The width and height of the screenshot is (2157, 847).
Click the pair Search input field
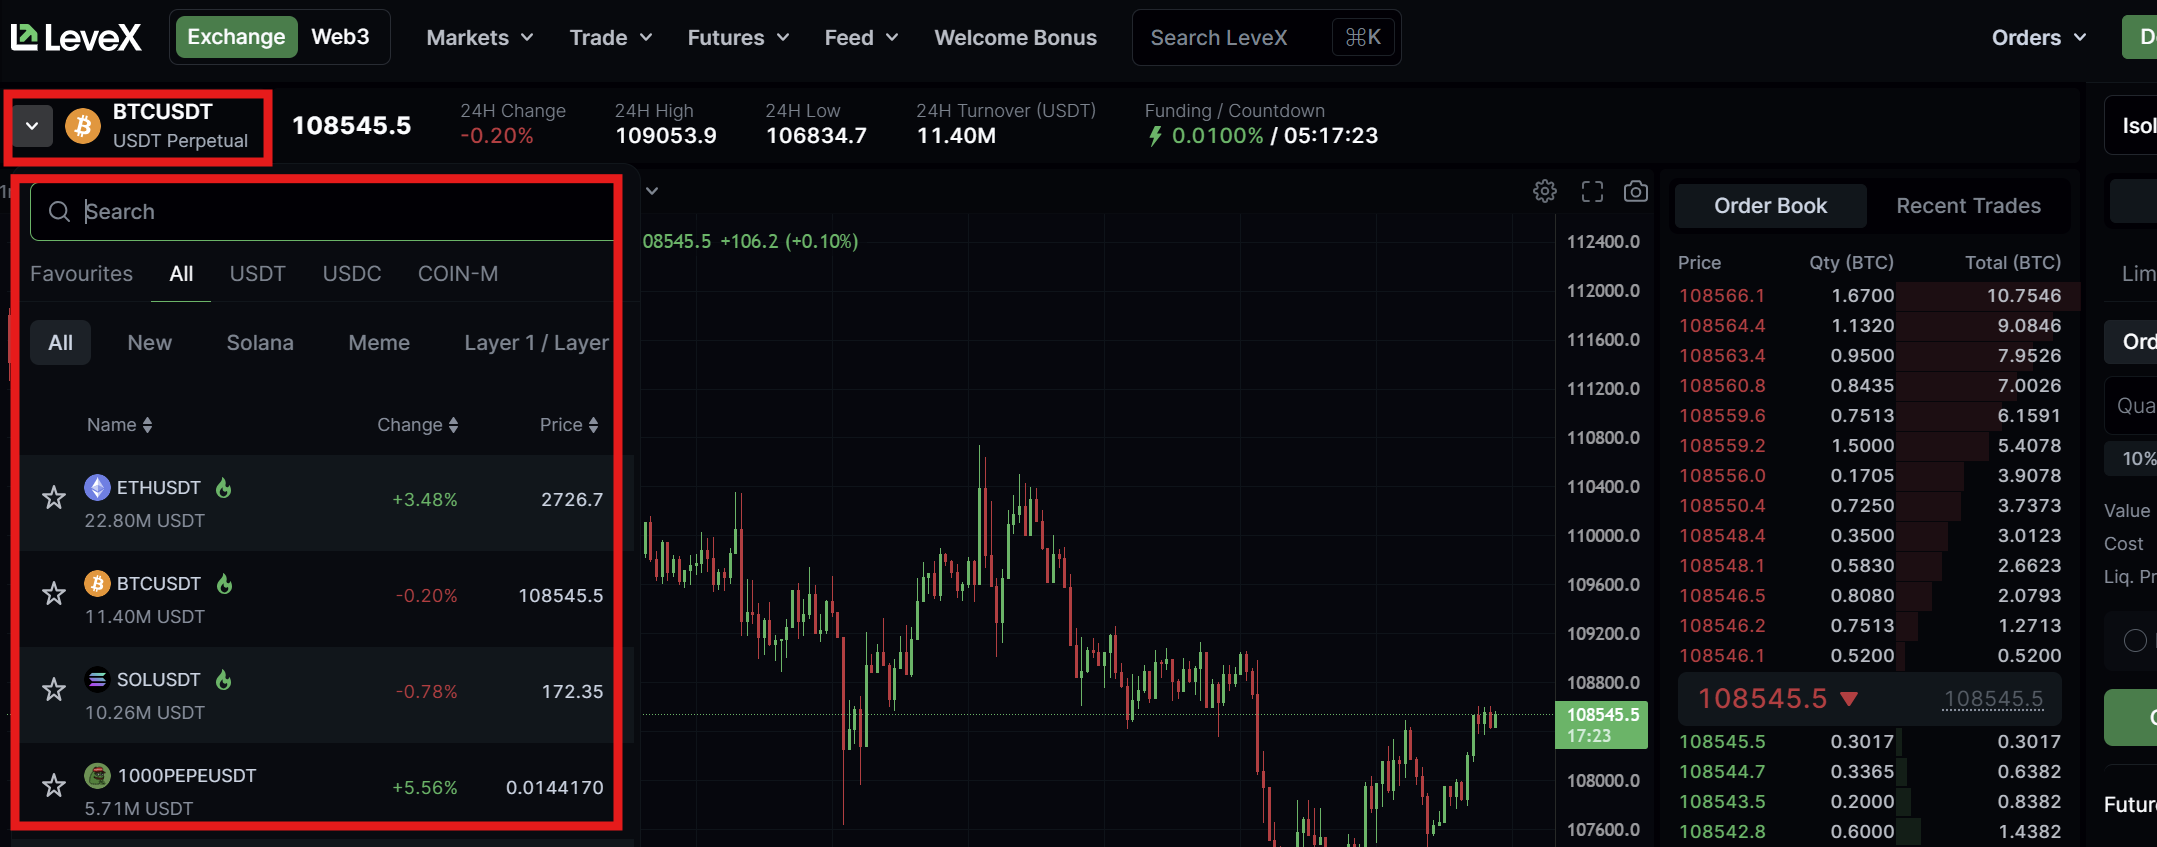point(322,211)
